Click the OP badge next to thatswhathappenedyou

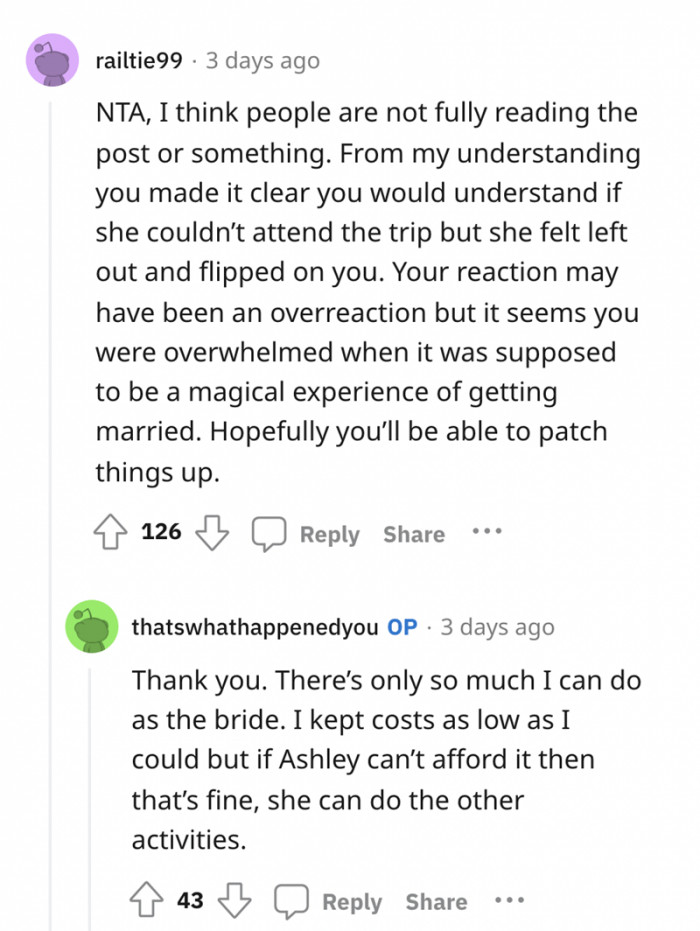click(404, 627)
